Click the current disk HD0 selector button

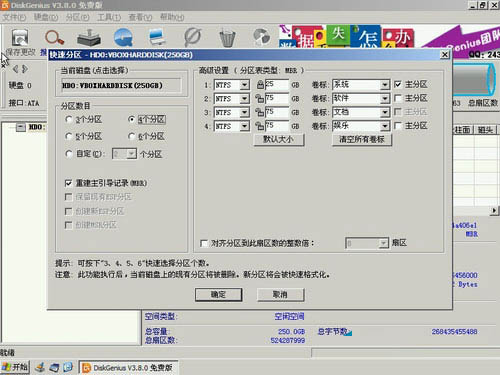pos(121,86)
